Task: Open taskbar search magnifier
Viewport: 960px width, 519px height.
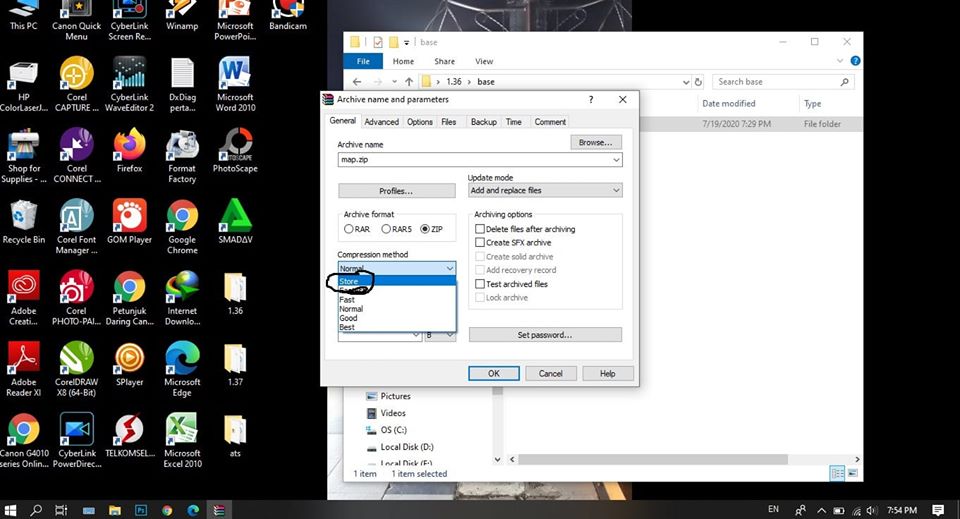Action: pyautogui.click(x=36, y=510)
